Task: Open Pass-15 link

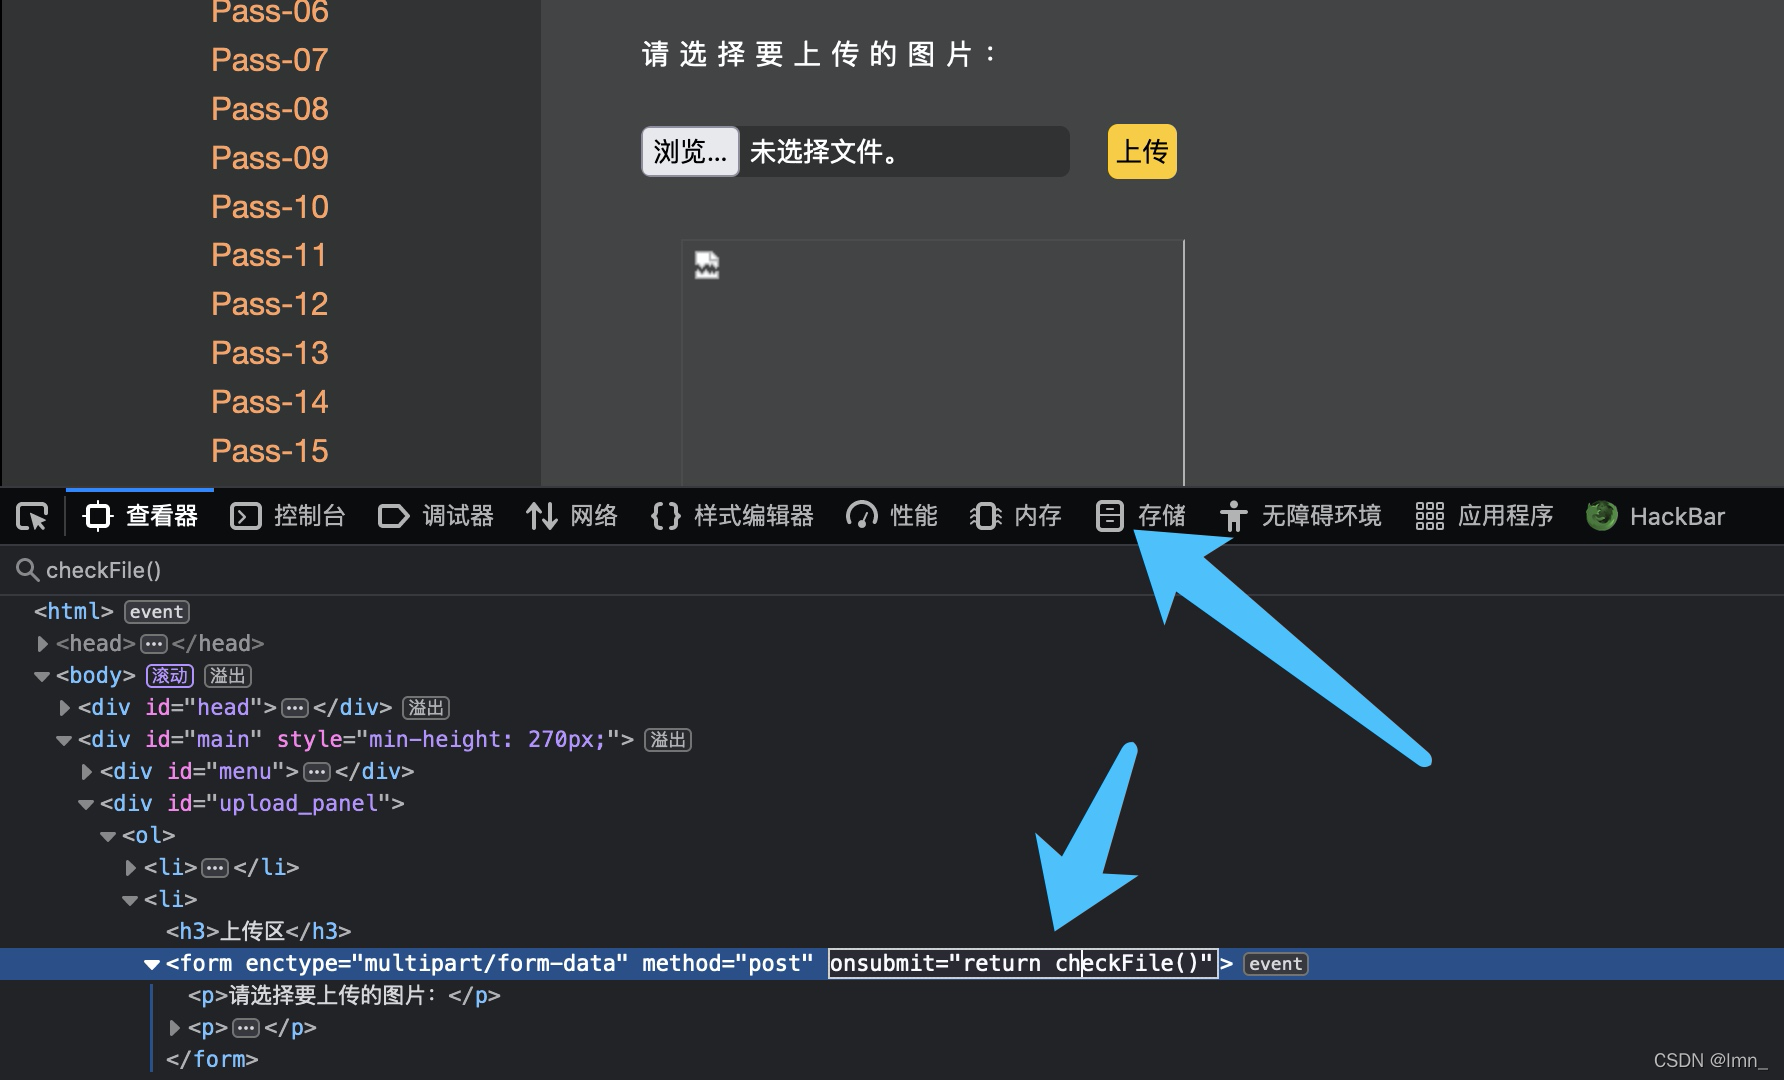Action: (270, 451)
